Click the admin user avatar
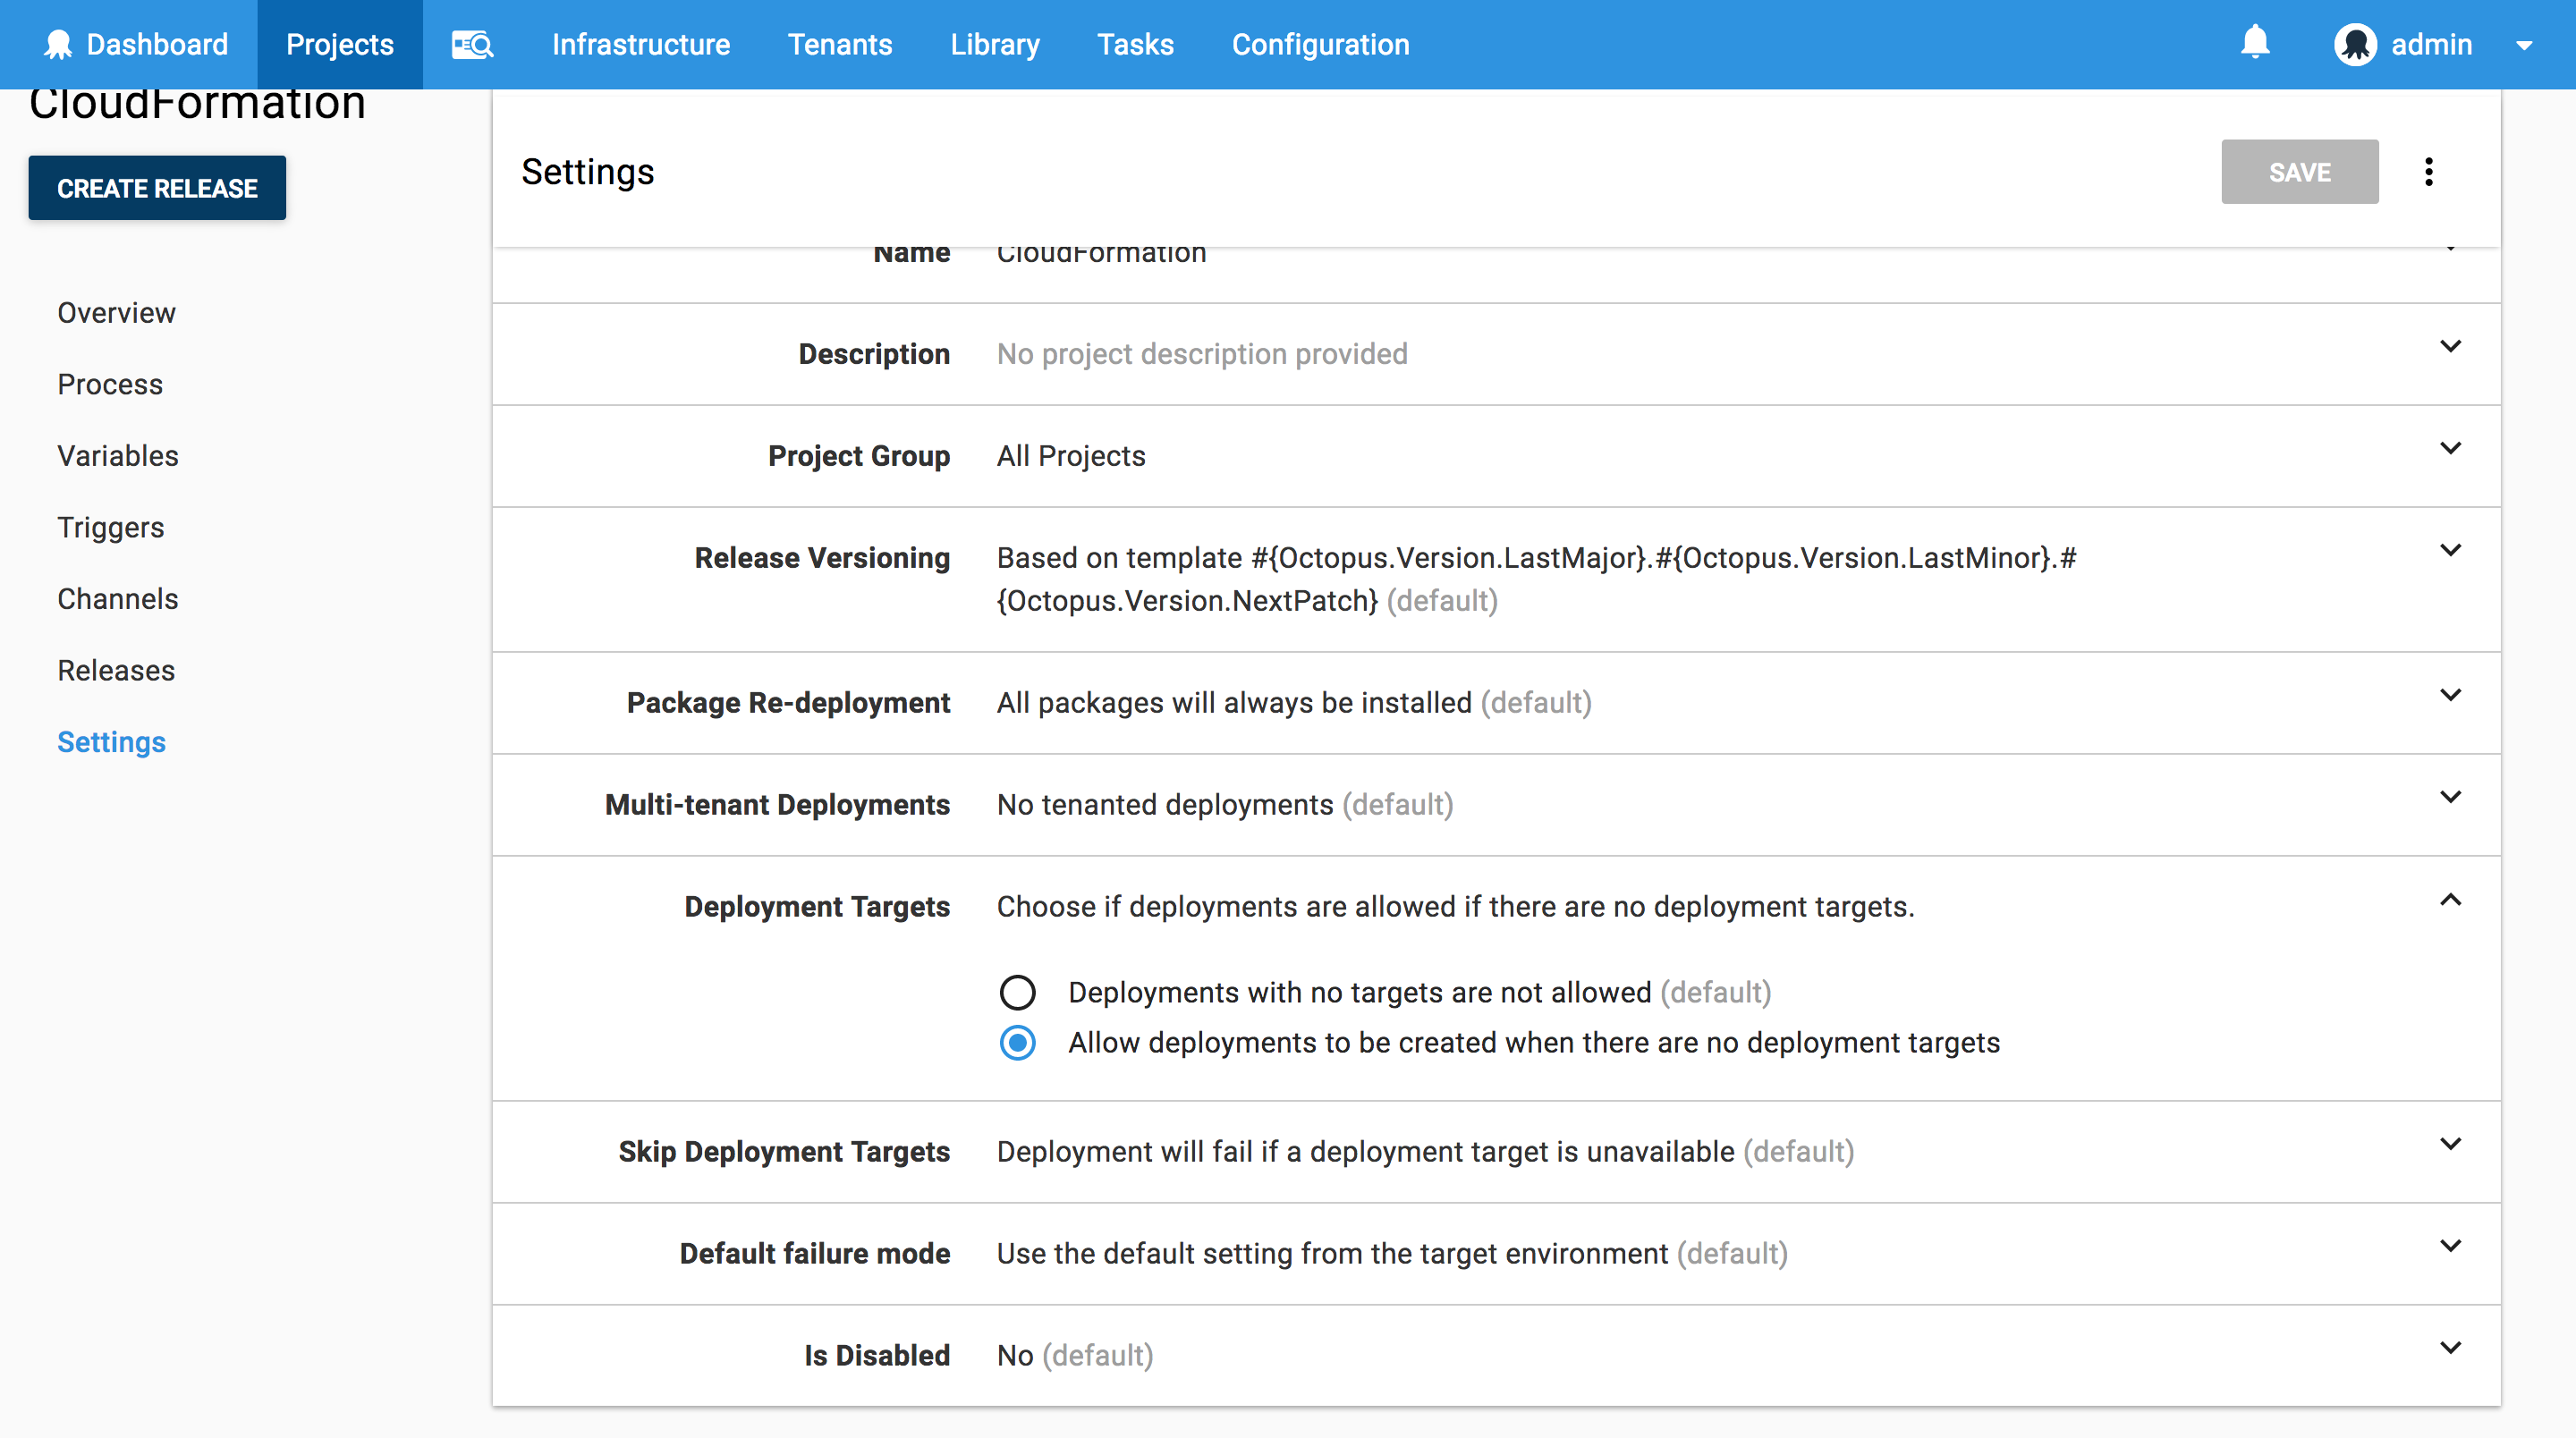 tap(2357, 44)
